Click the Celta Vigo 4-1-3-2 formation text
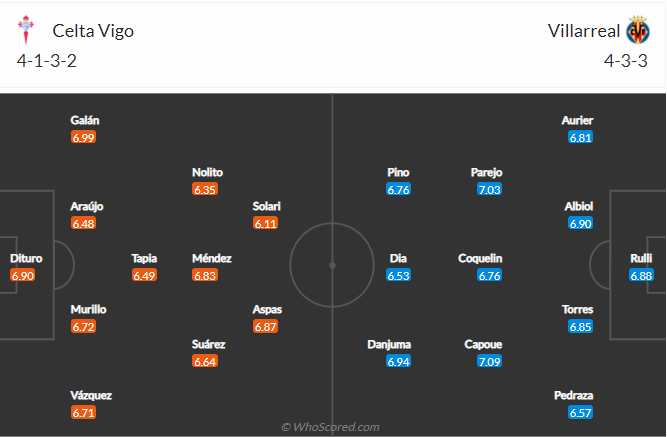 (47, 61)
